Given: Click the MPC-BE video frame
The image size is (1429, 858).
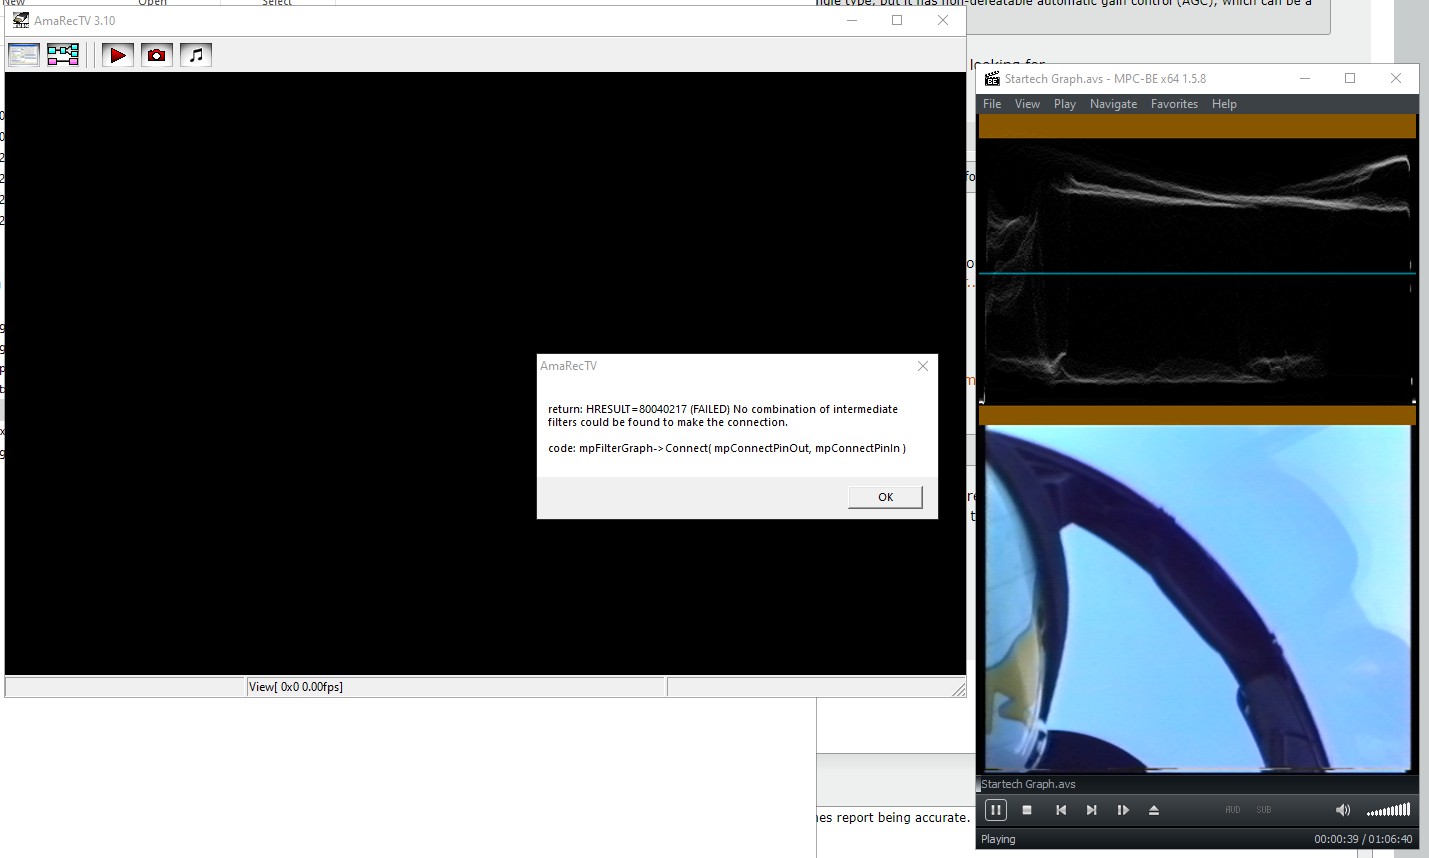Looking at the screenshot, I should [1197, 598].
